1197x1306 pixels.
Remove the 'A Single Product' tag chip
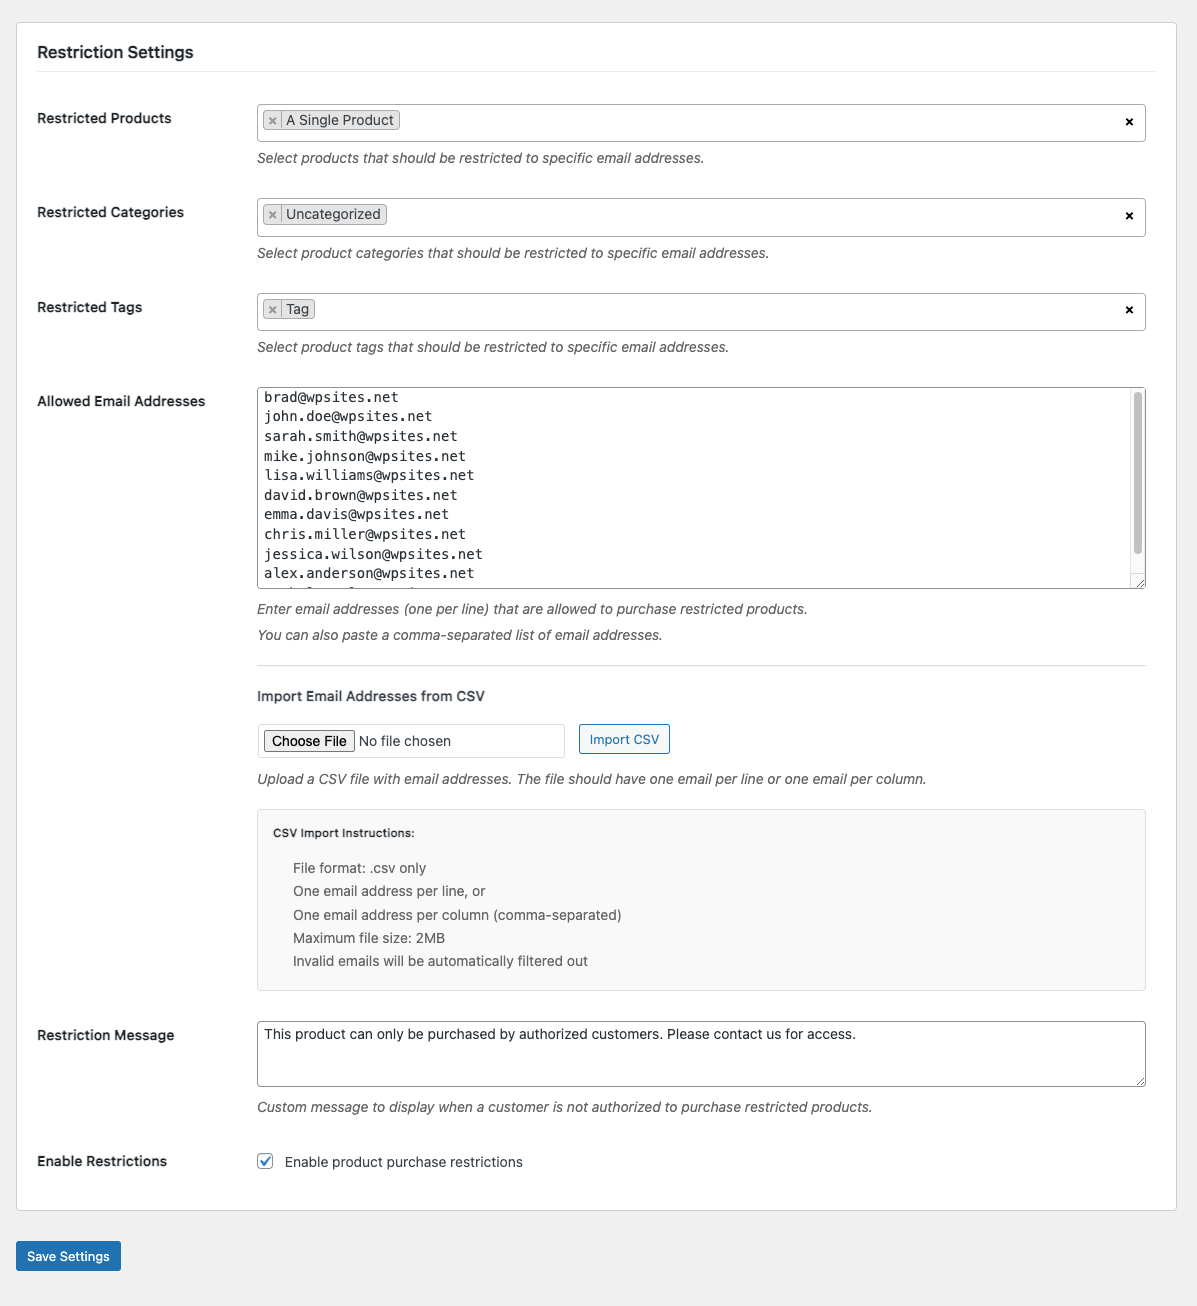pos(273,121)
